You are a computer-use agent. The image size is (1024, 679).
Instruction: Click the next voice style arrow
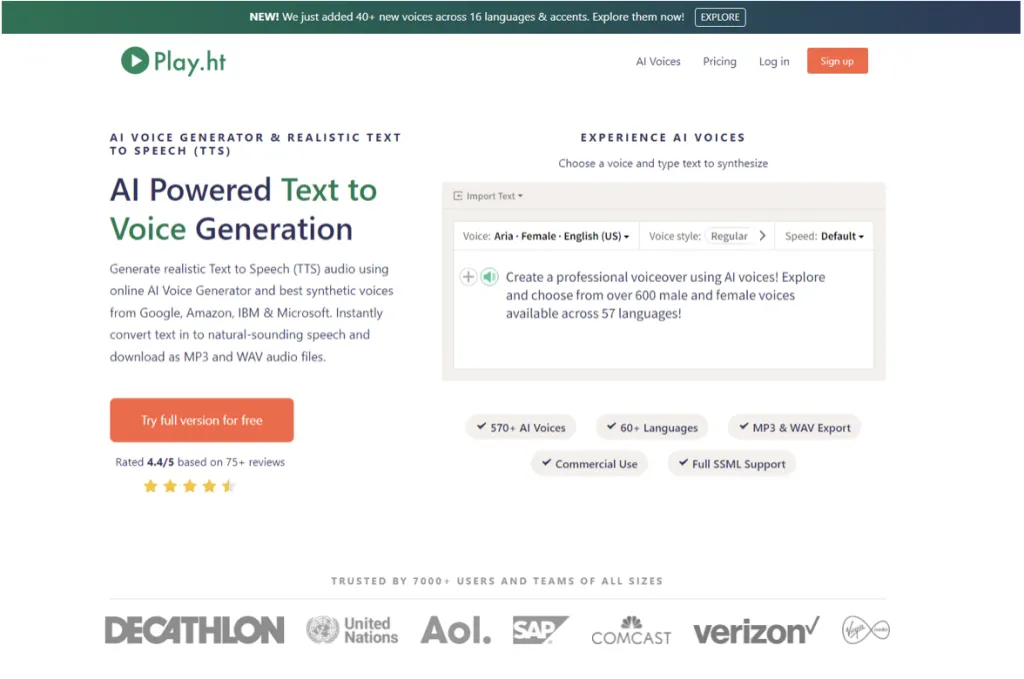point(762,236)
